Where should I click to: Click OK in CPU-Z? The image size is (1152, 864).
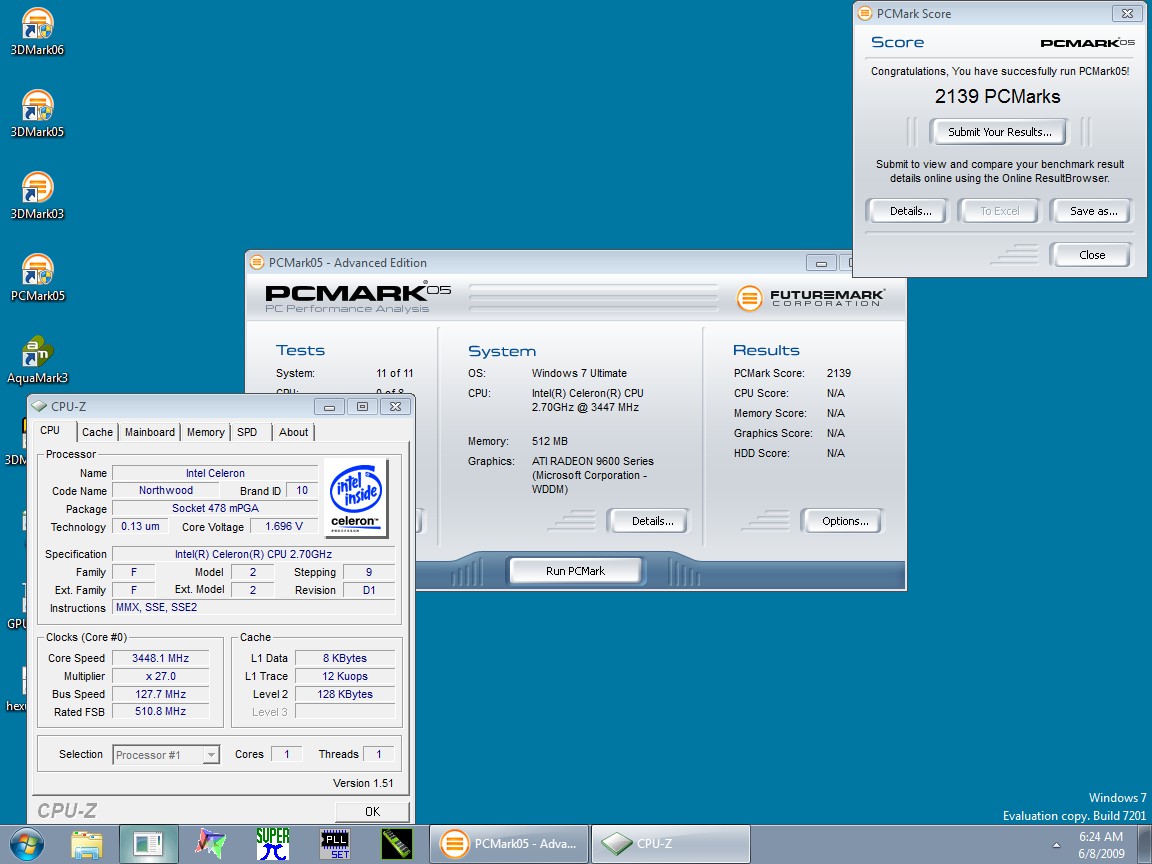372,811
